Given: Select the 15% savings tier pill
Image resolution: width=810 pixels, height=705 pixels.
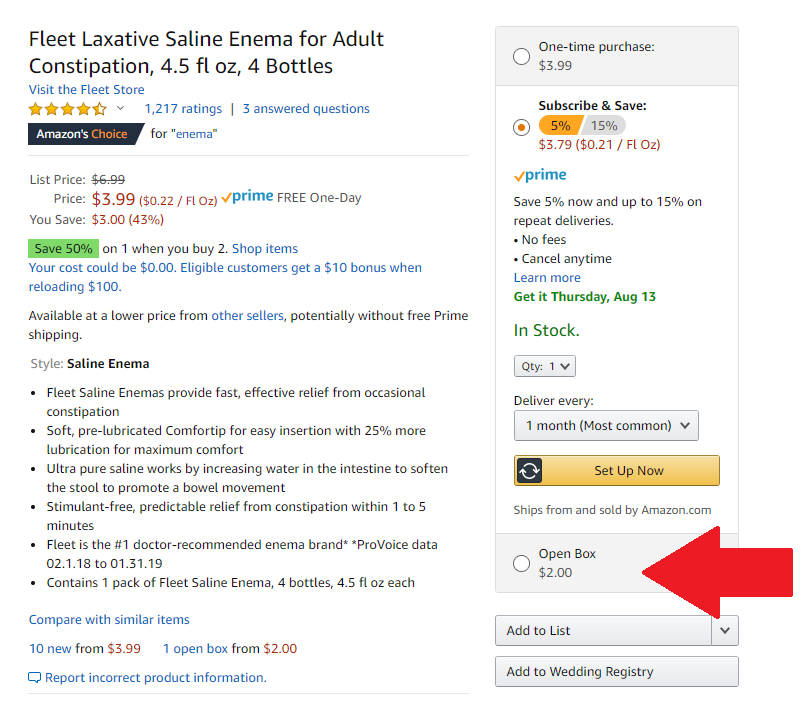Looking at the screenshot, I should (x=604, y=126).
